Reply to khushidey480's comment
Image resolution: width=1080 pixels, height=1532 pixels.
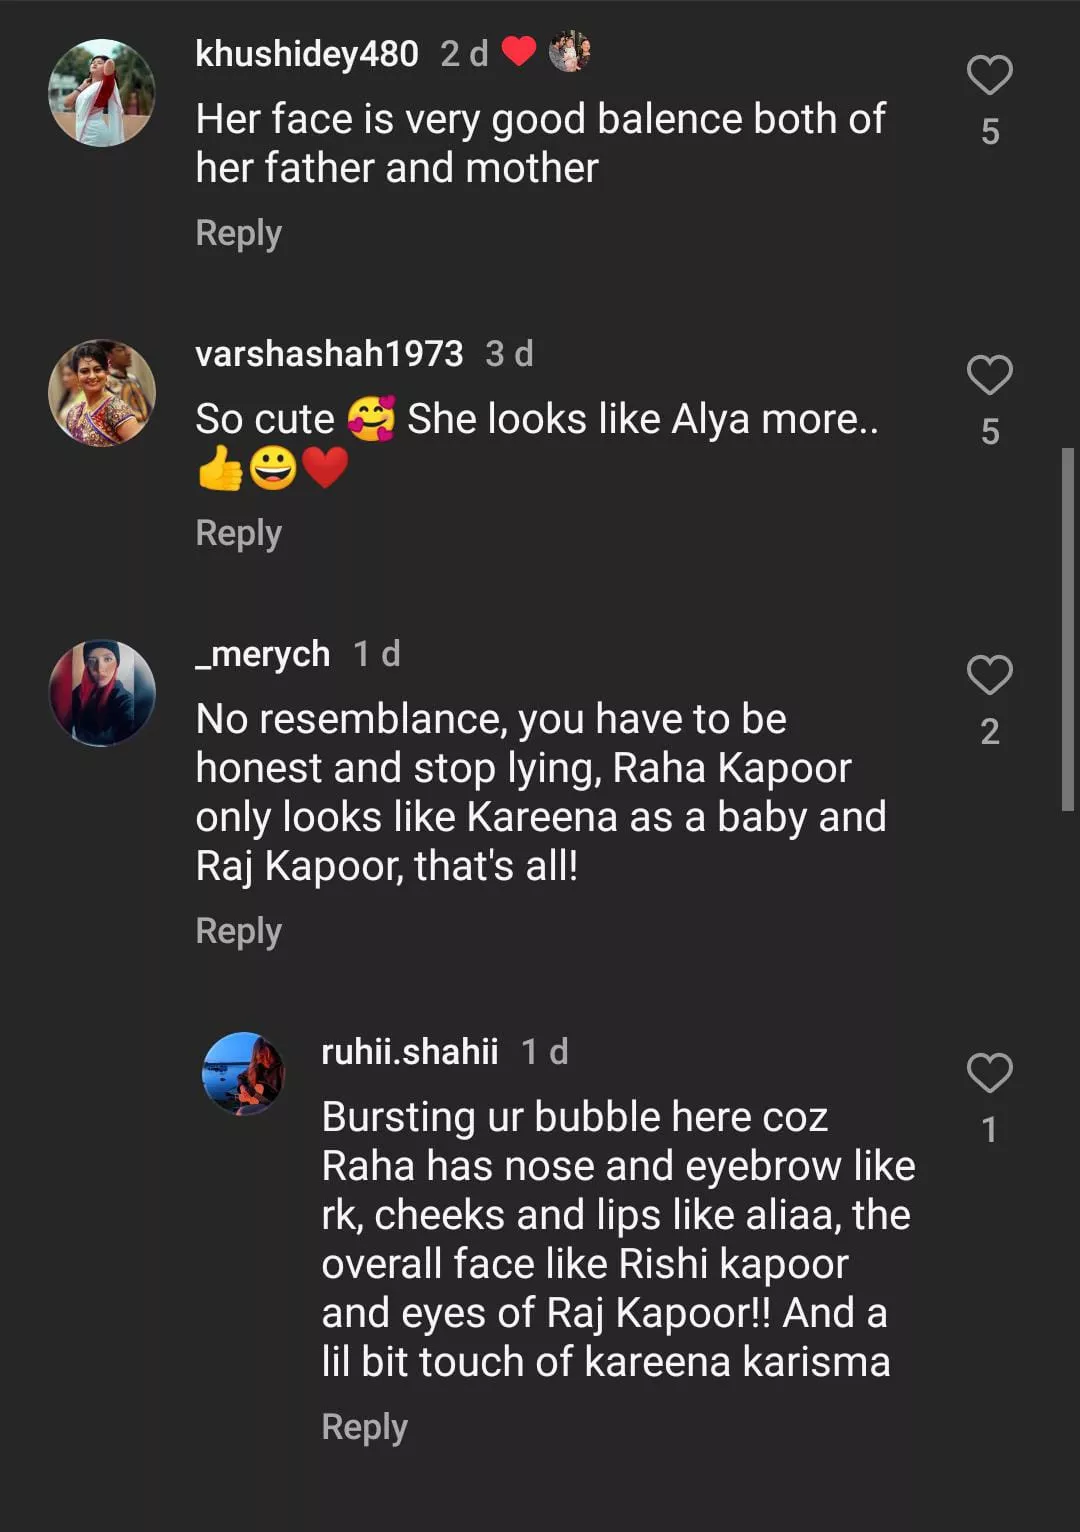(238, 233)
